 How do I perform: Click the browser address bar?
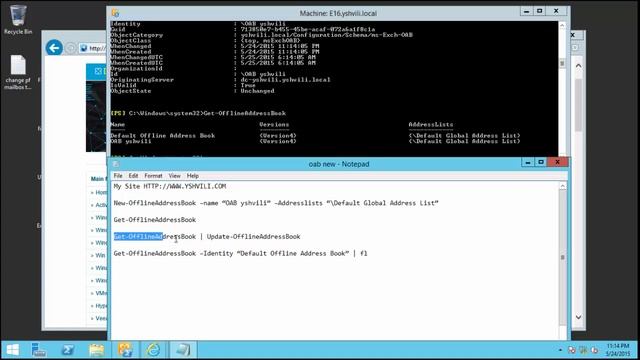coord(93,48)
